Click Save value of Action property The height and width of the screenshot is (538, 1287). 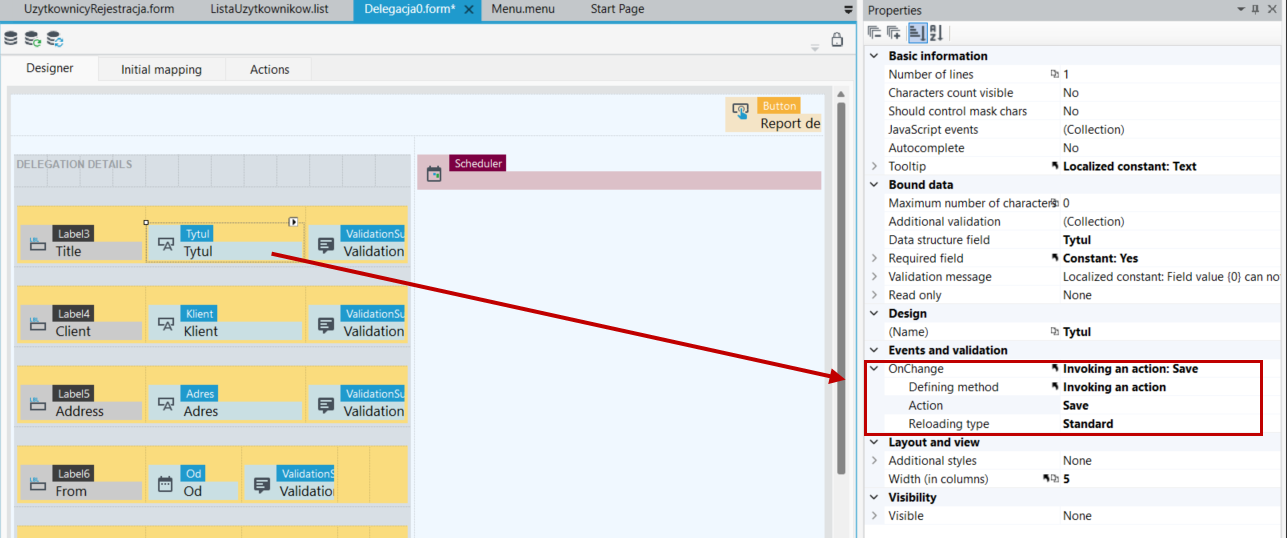pyautogui.click(x=1076, y=406)
